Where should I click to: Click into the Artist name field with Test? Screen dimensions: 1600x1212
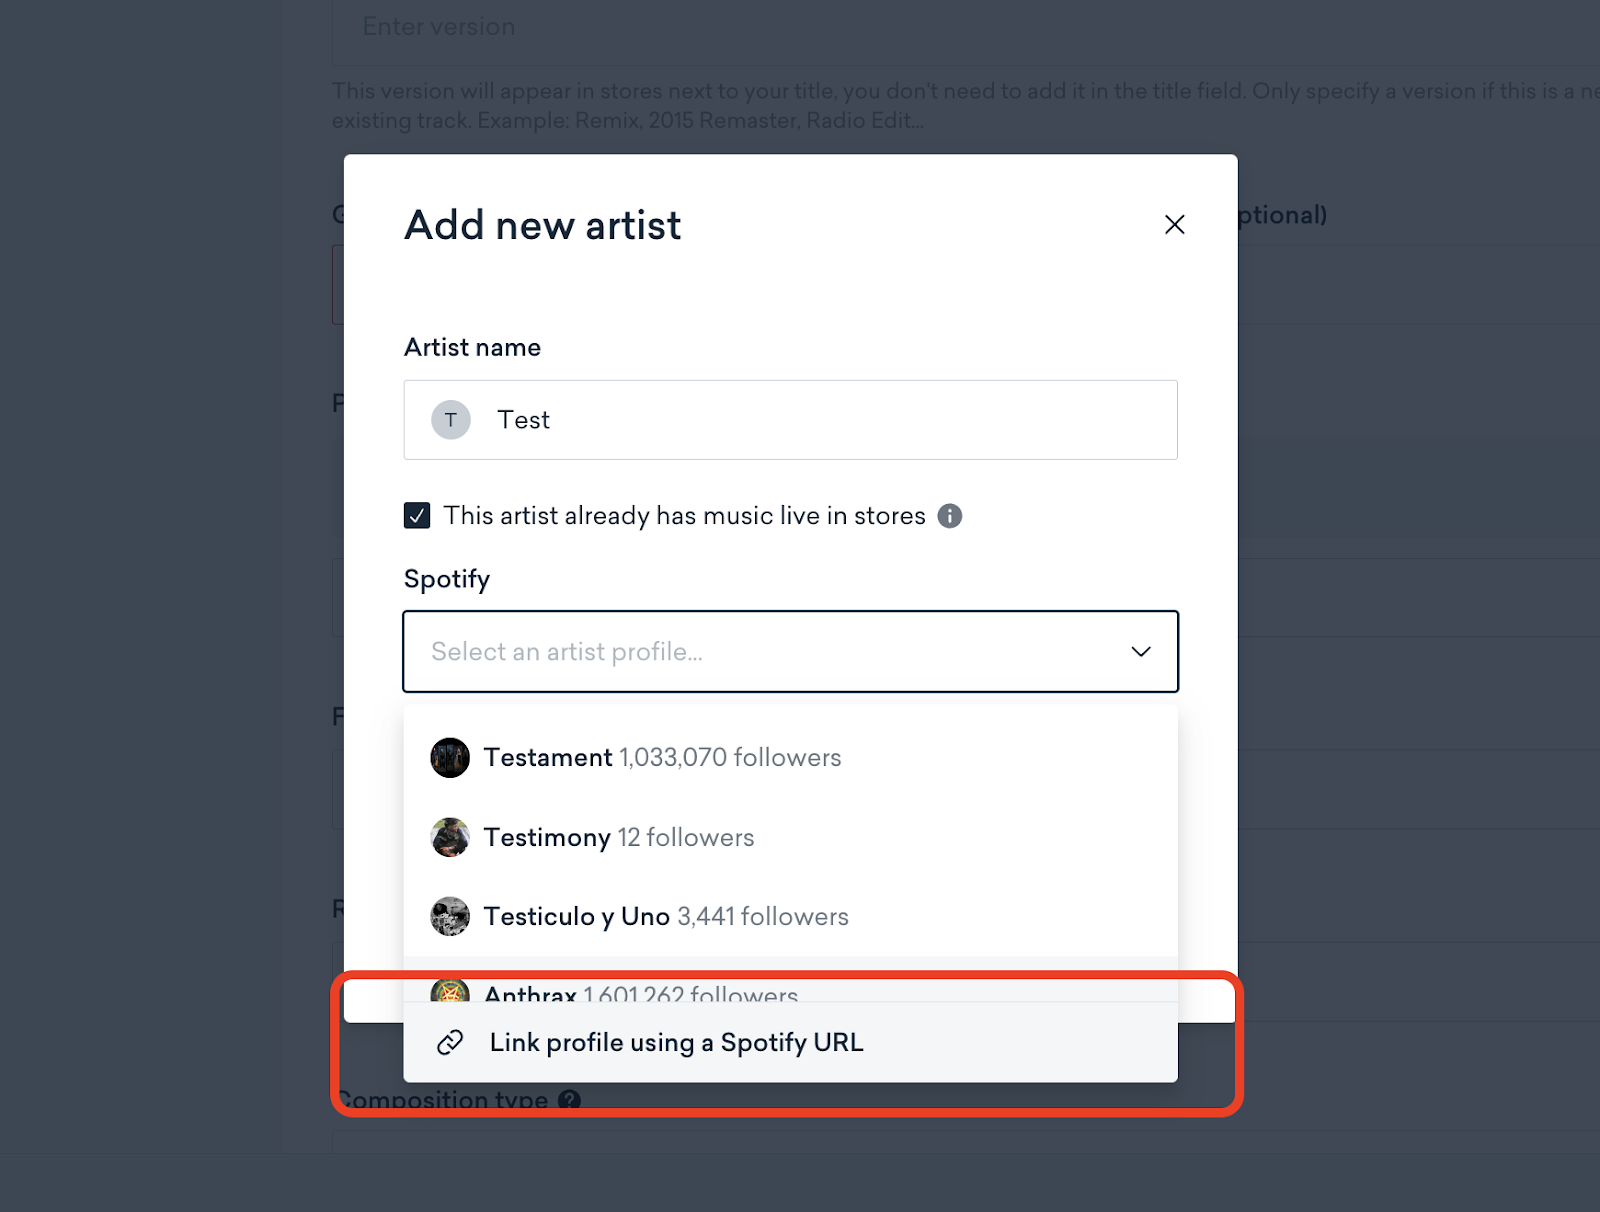790,420
